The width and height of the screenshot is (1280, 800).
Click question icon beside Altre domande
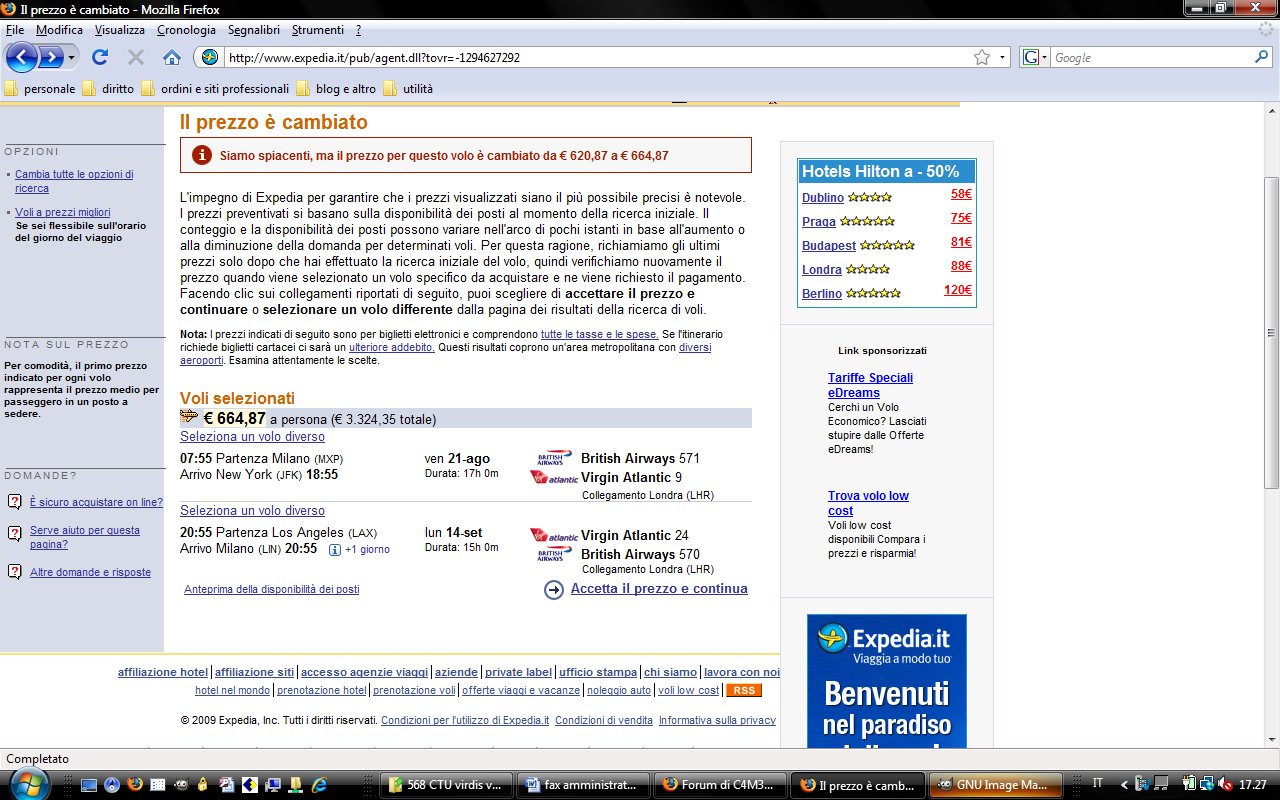(x=14, y=572)
